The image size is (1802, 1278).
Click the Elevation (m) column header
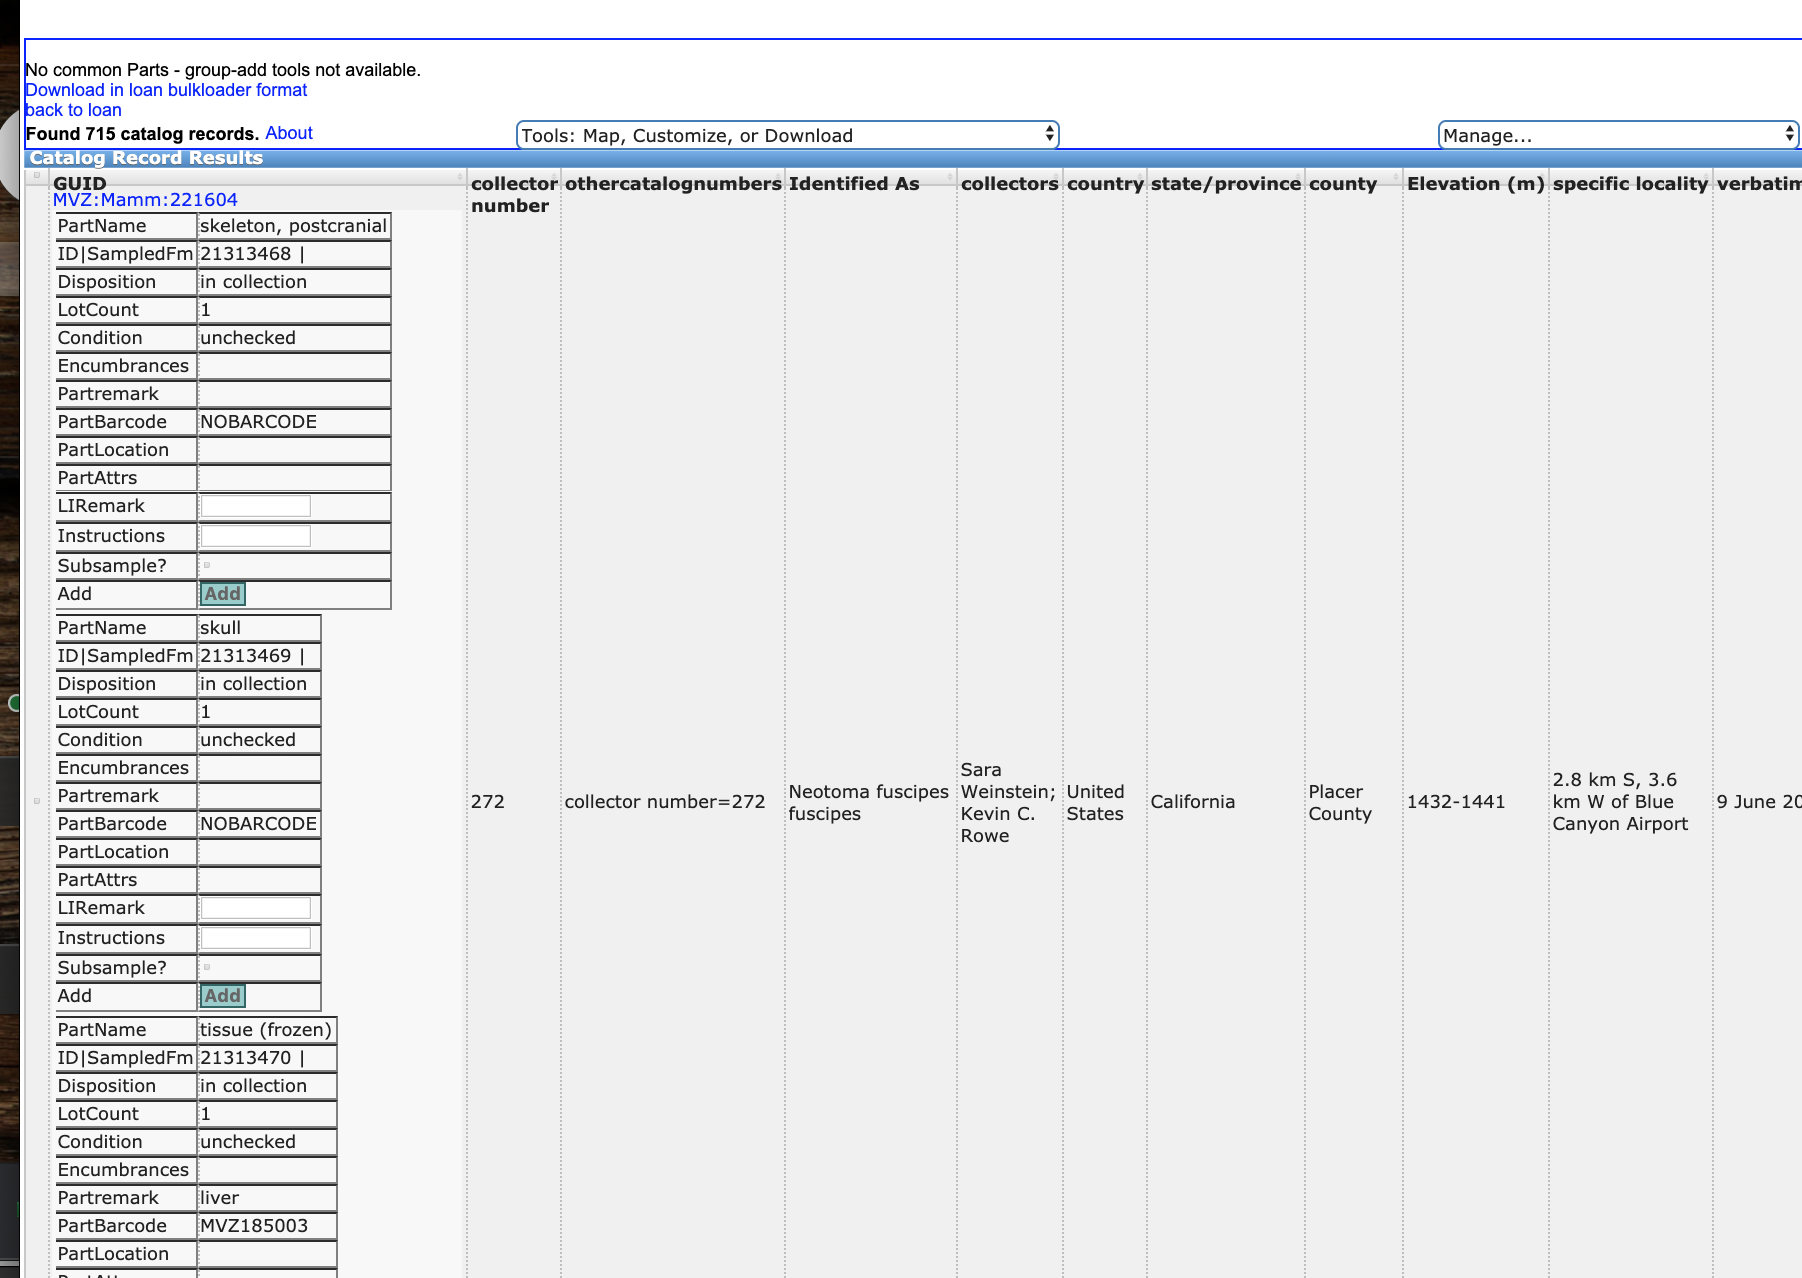coord(1475,183)
